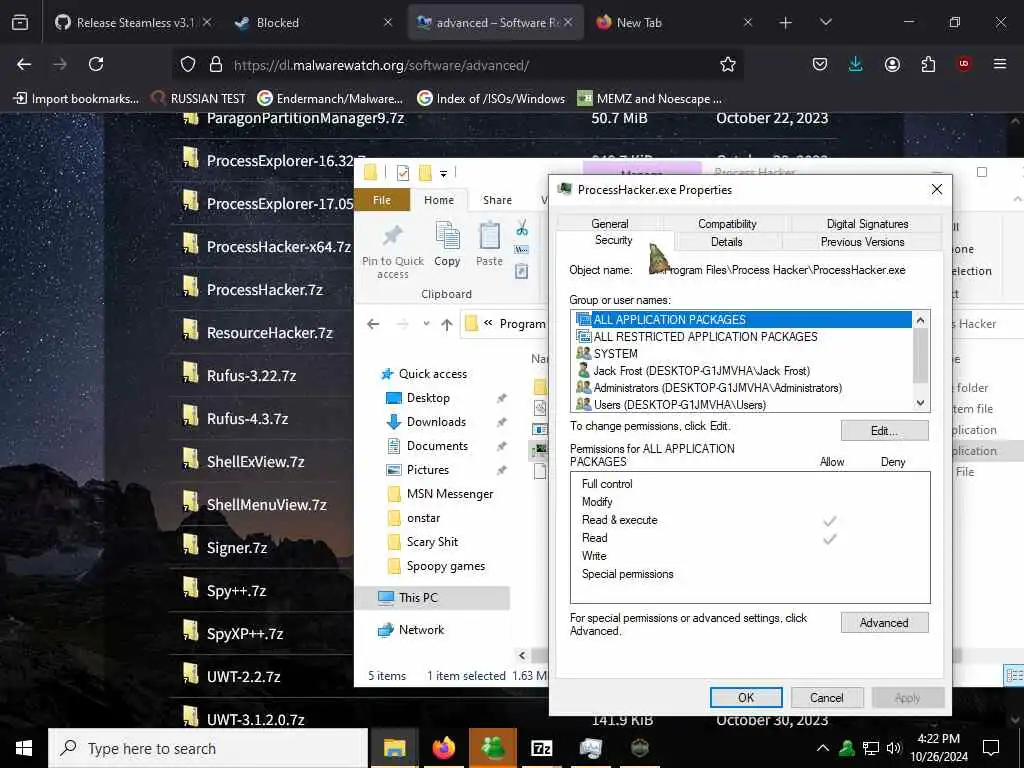Click the Explorer back navigation arrow

(373, 324)
